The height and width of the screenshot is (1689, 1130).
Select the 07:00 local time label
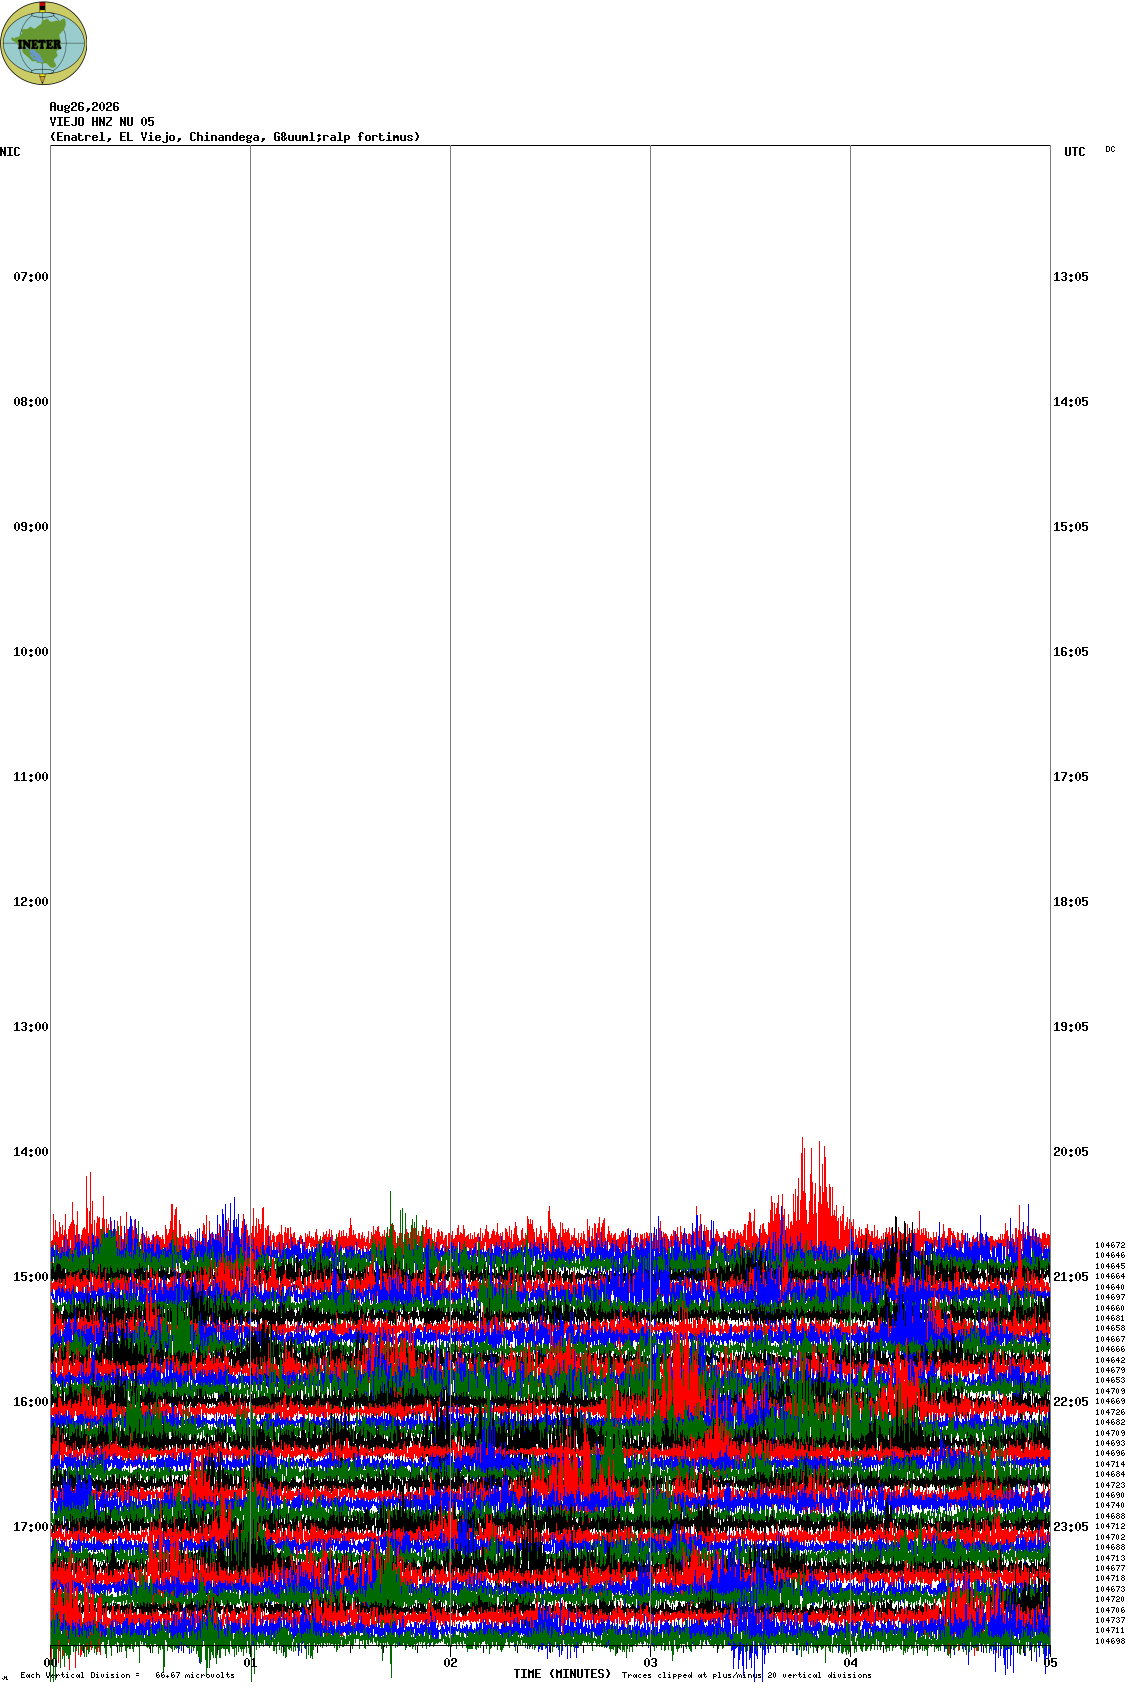(31, 277)
